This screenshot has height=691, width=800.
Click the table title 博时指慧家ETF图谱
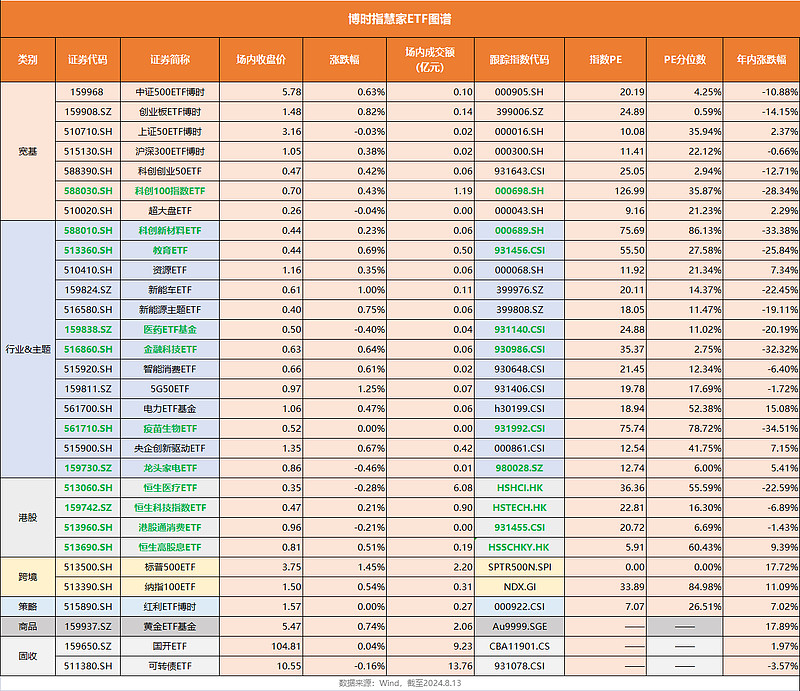tap(400, 19)
